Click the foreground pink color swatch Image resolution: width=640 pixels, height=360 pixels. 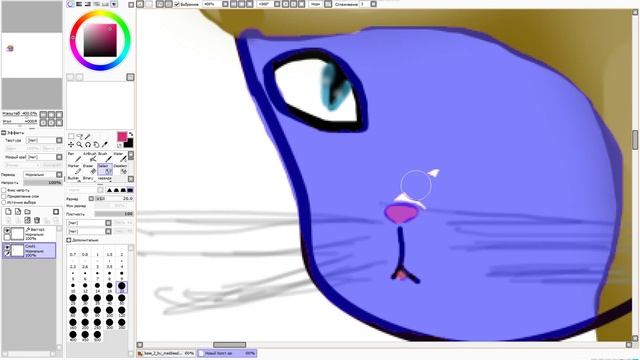[122, 136]
